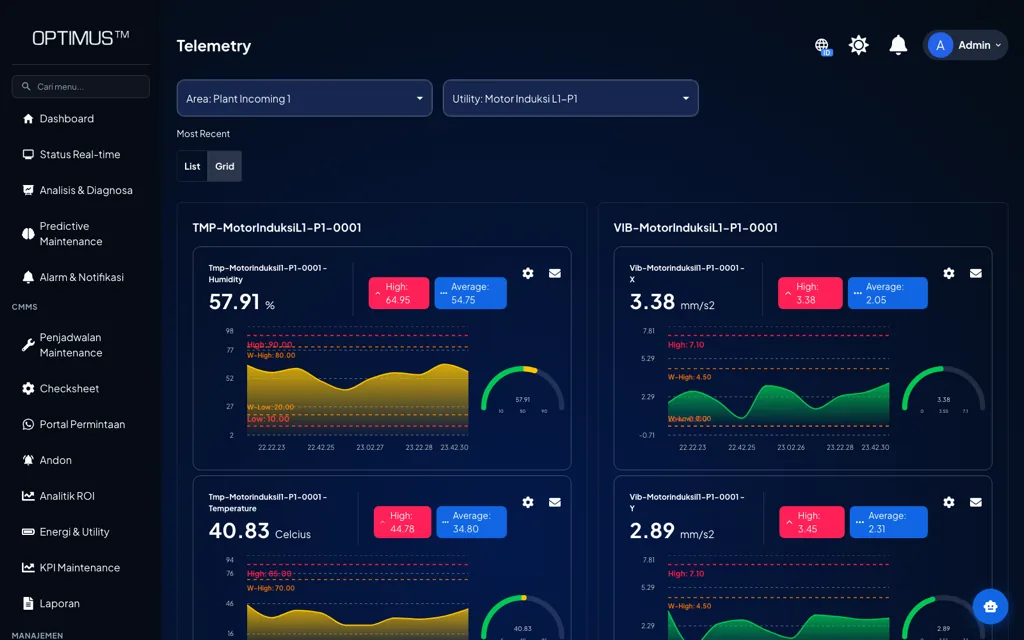Open settings gear on Vib Y card

click(x=949, y=502)
